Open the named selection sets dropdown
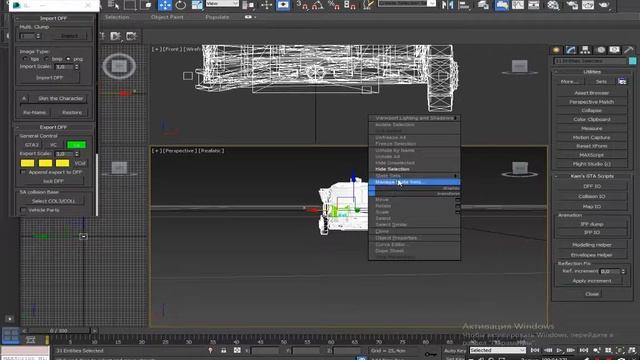Screen dimensions: 640x360 coord(407,4)
